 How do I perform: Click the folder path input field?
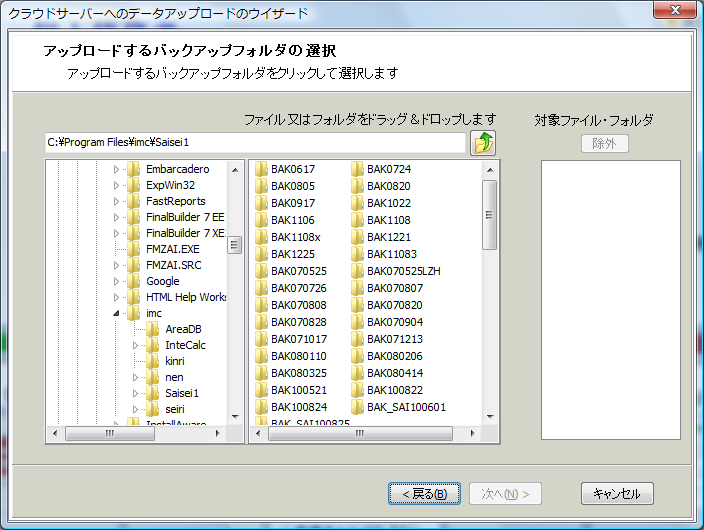tap(255, 143)
